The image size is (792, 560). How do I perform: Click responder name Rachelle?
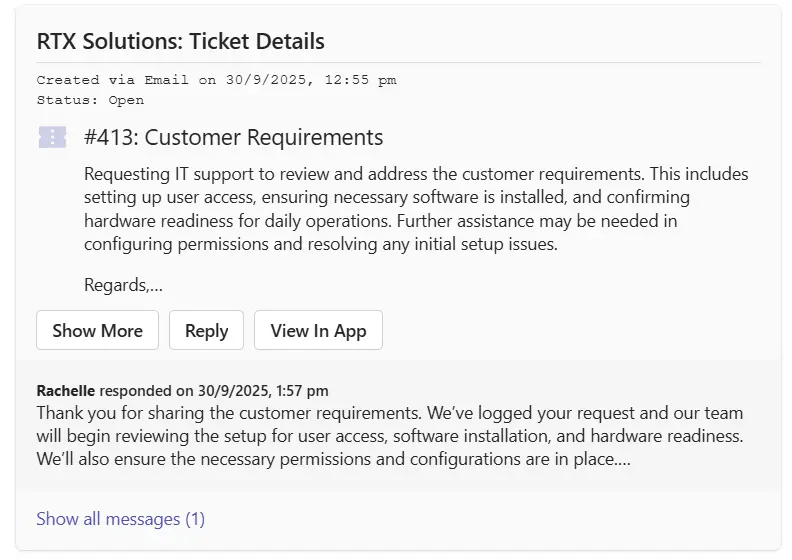coord(65,390)
